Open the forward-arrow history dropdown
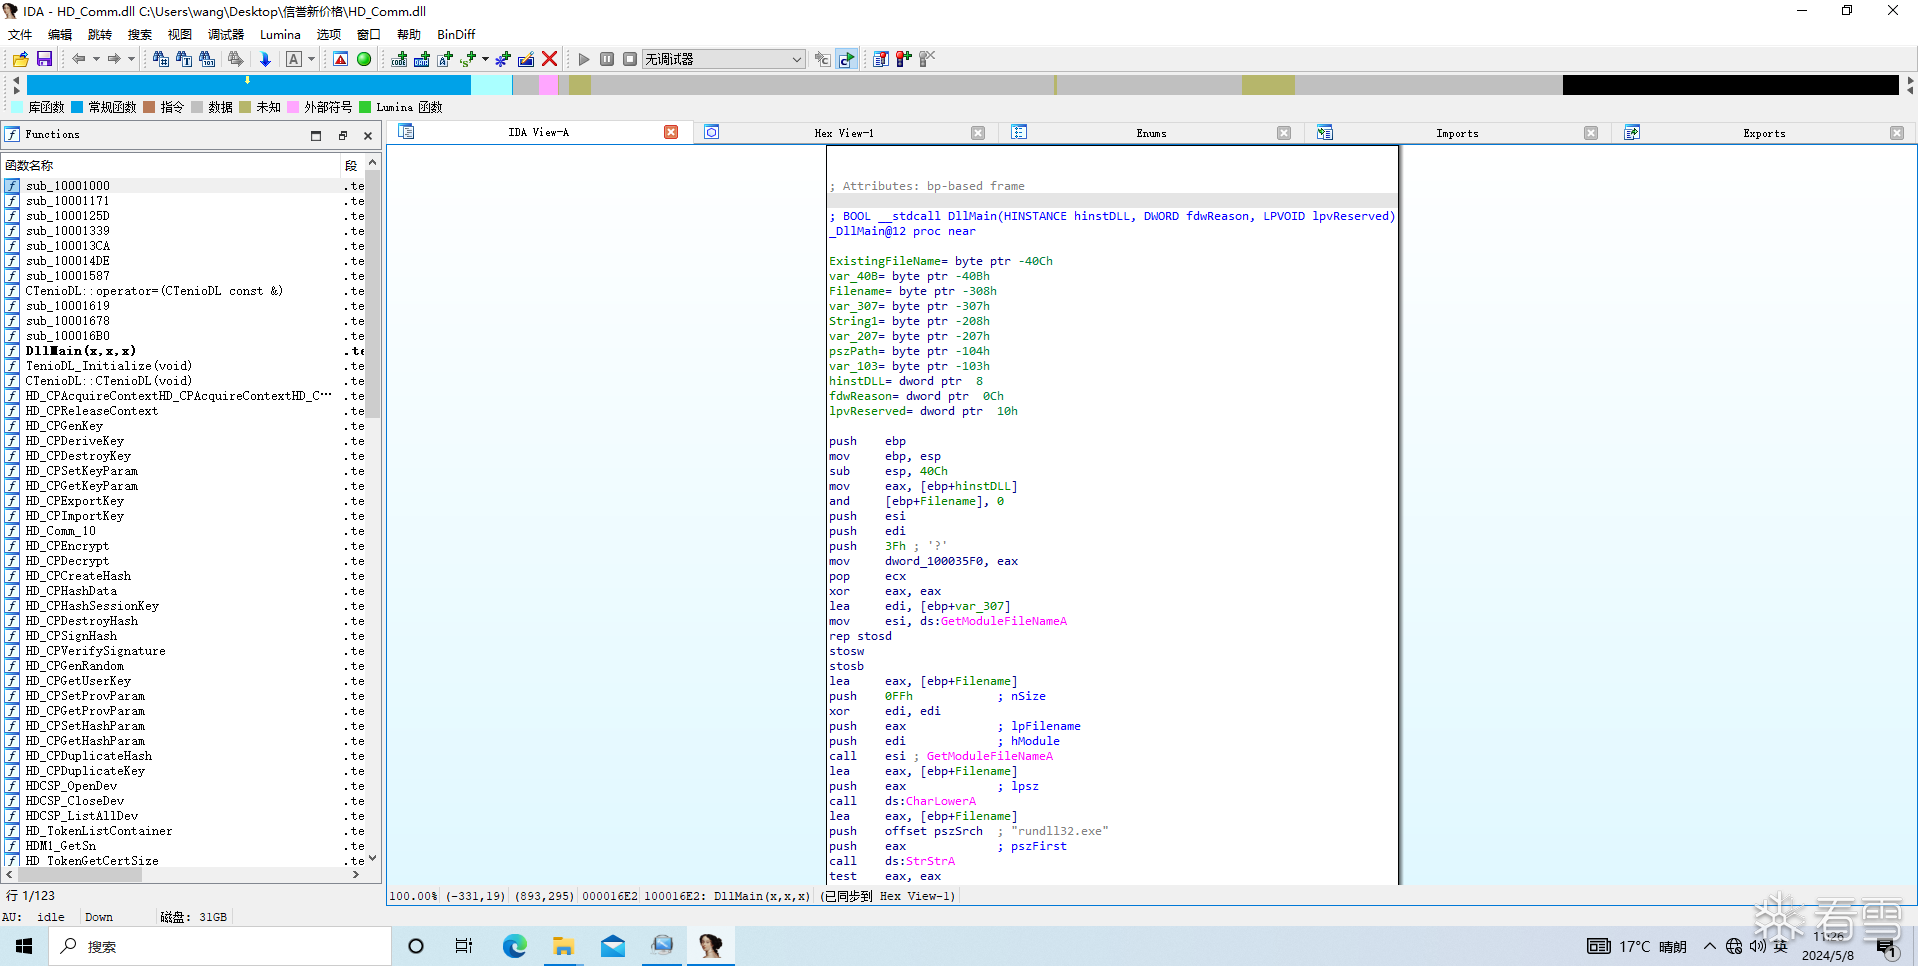 [131, 59]
